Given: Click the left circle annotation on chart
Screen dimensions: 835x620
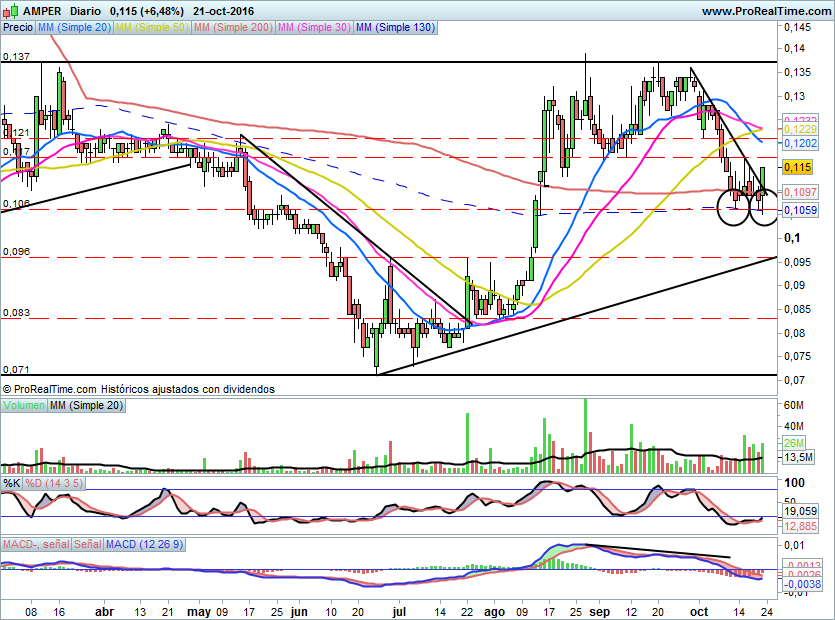Looking at the screenshot, I should [733, 208].
